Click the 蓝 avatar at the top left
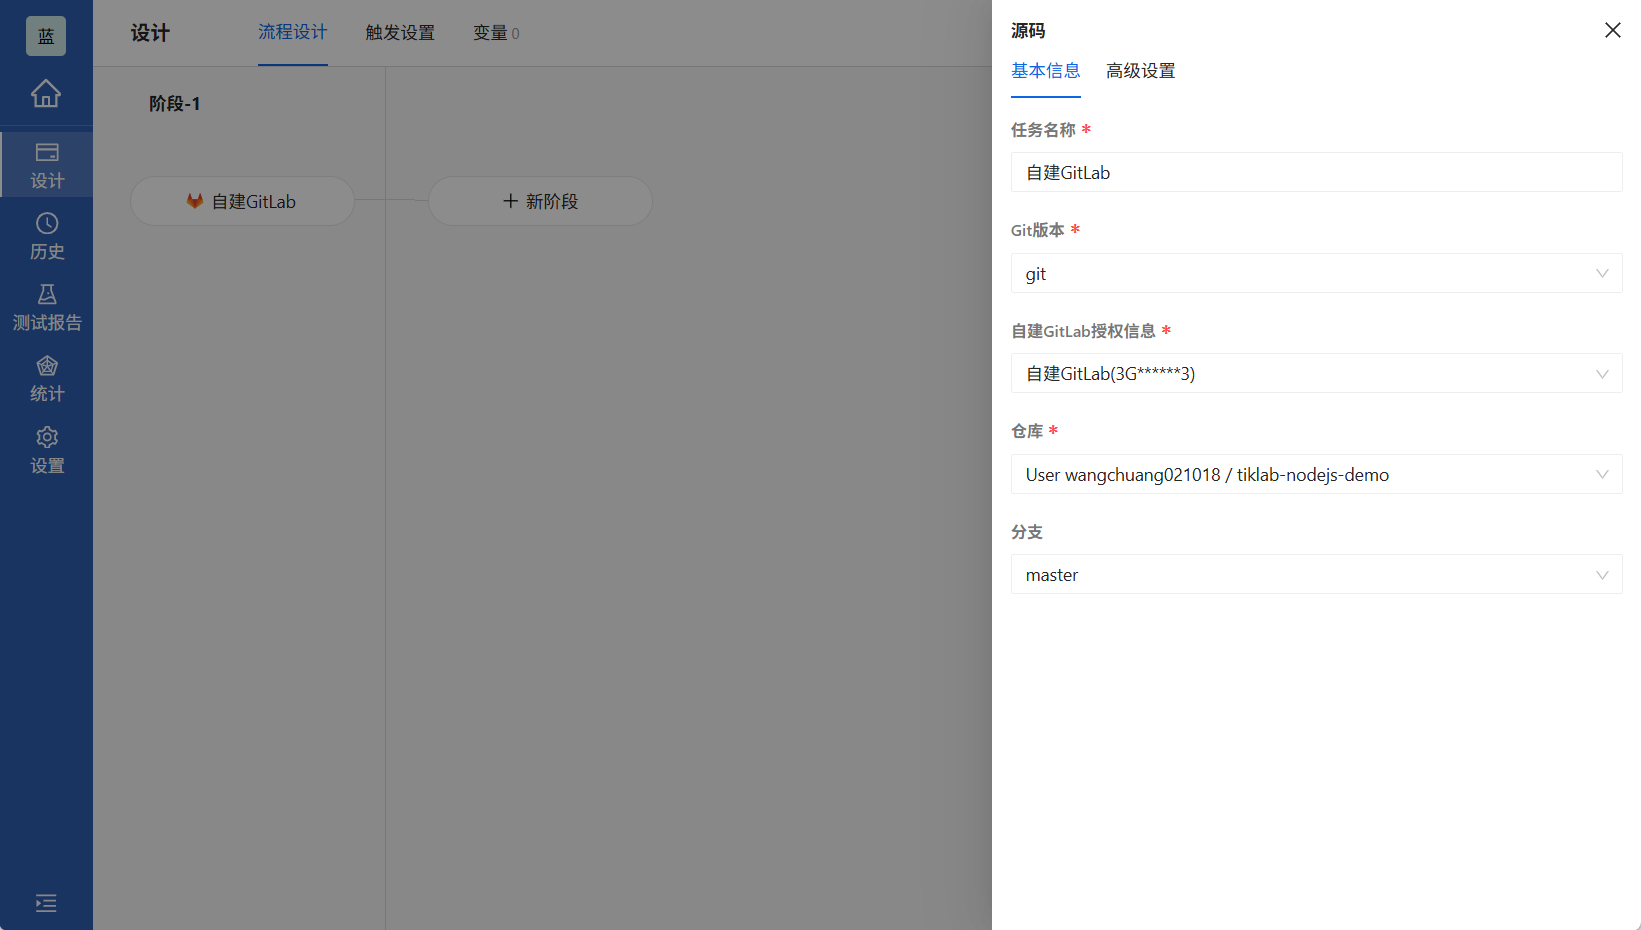Viewport: 1641px width, 930px height. [46, 35]
